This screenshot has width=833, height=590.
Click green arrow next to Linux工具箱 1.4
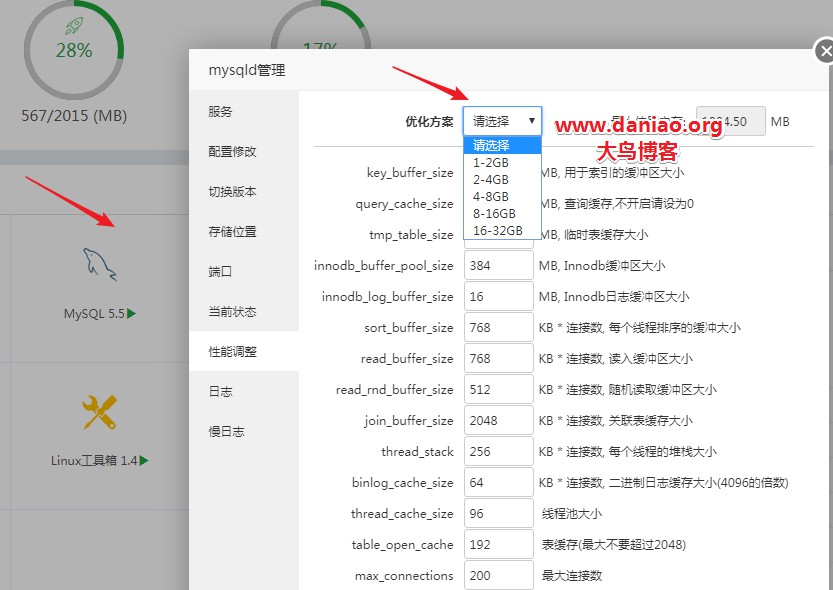click(144, 460)
